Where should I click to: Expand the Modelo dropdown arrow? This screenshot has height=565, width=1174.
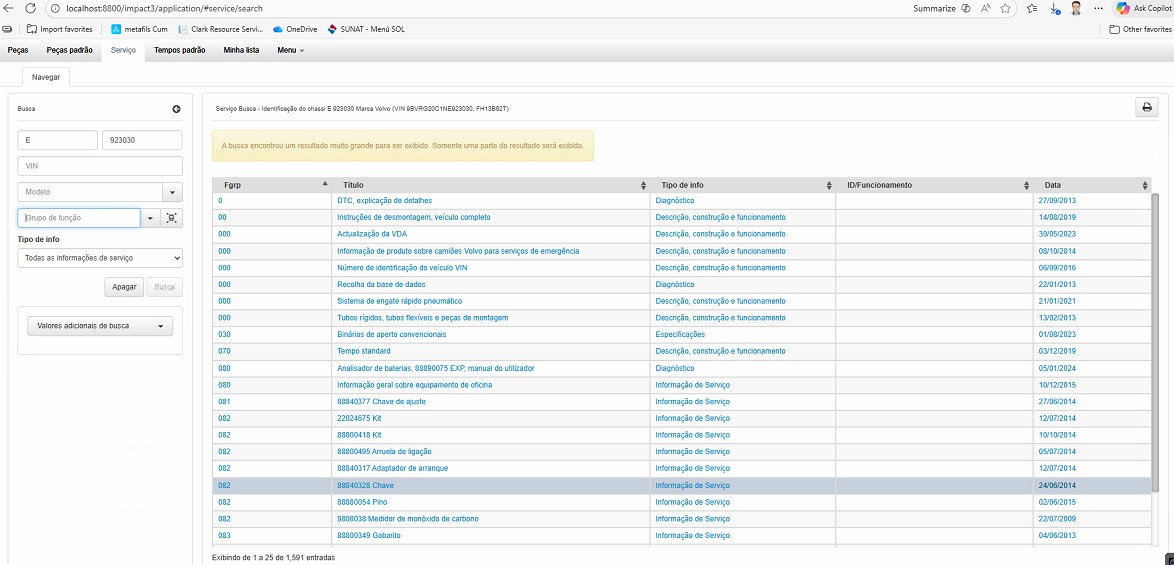172,192
